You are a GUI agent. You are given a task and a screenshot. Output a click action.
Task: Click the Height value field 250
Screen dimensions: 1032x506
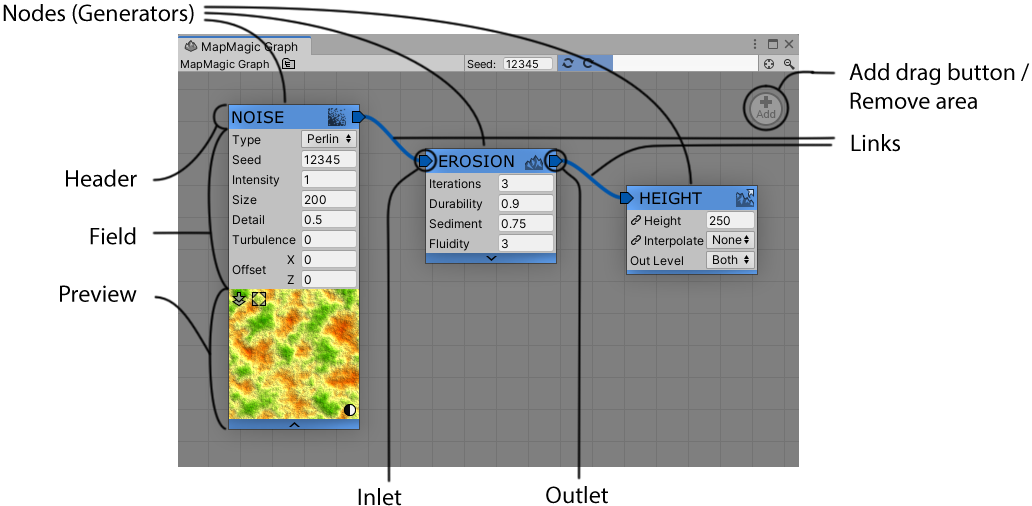coord(731,221)
